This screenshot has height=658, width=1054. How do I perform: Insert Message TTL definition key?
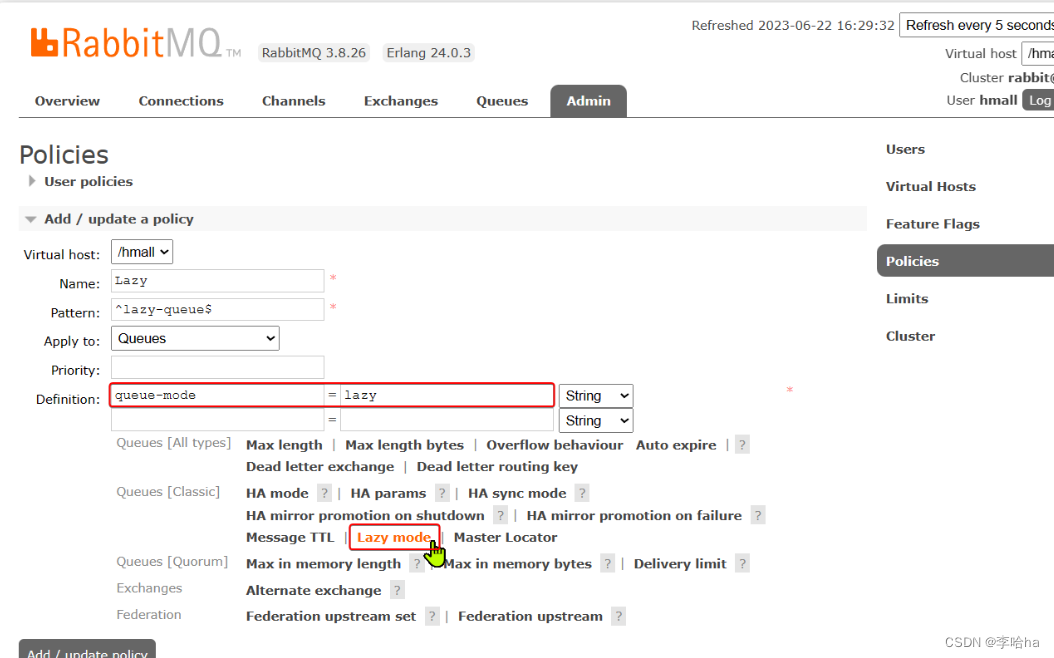pyautogui.click(x=290, y=537)
